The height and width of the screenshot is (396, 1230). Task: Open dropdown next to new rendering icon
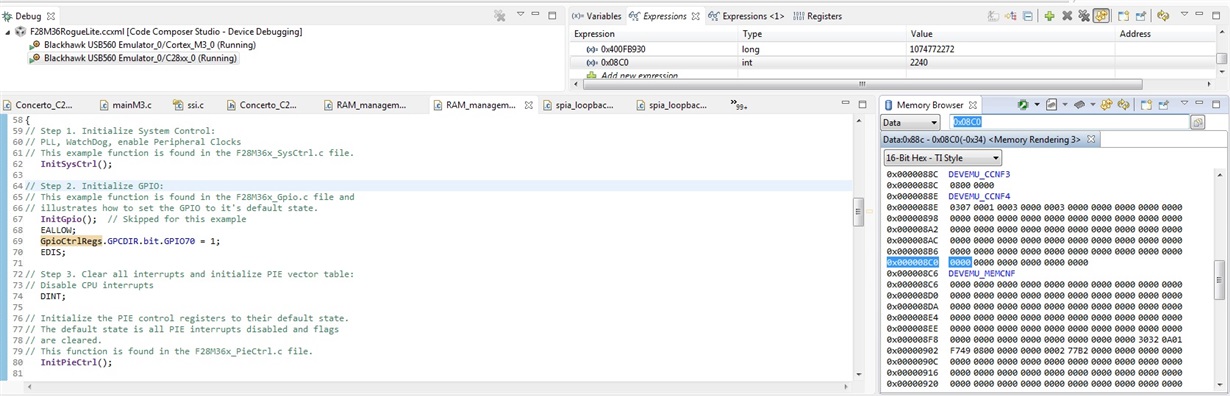[1065, 104]
